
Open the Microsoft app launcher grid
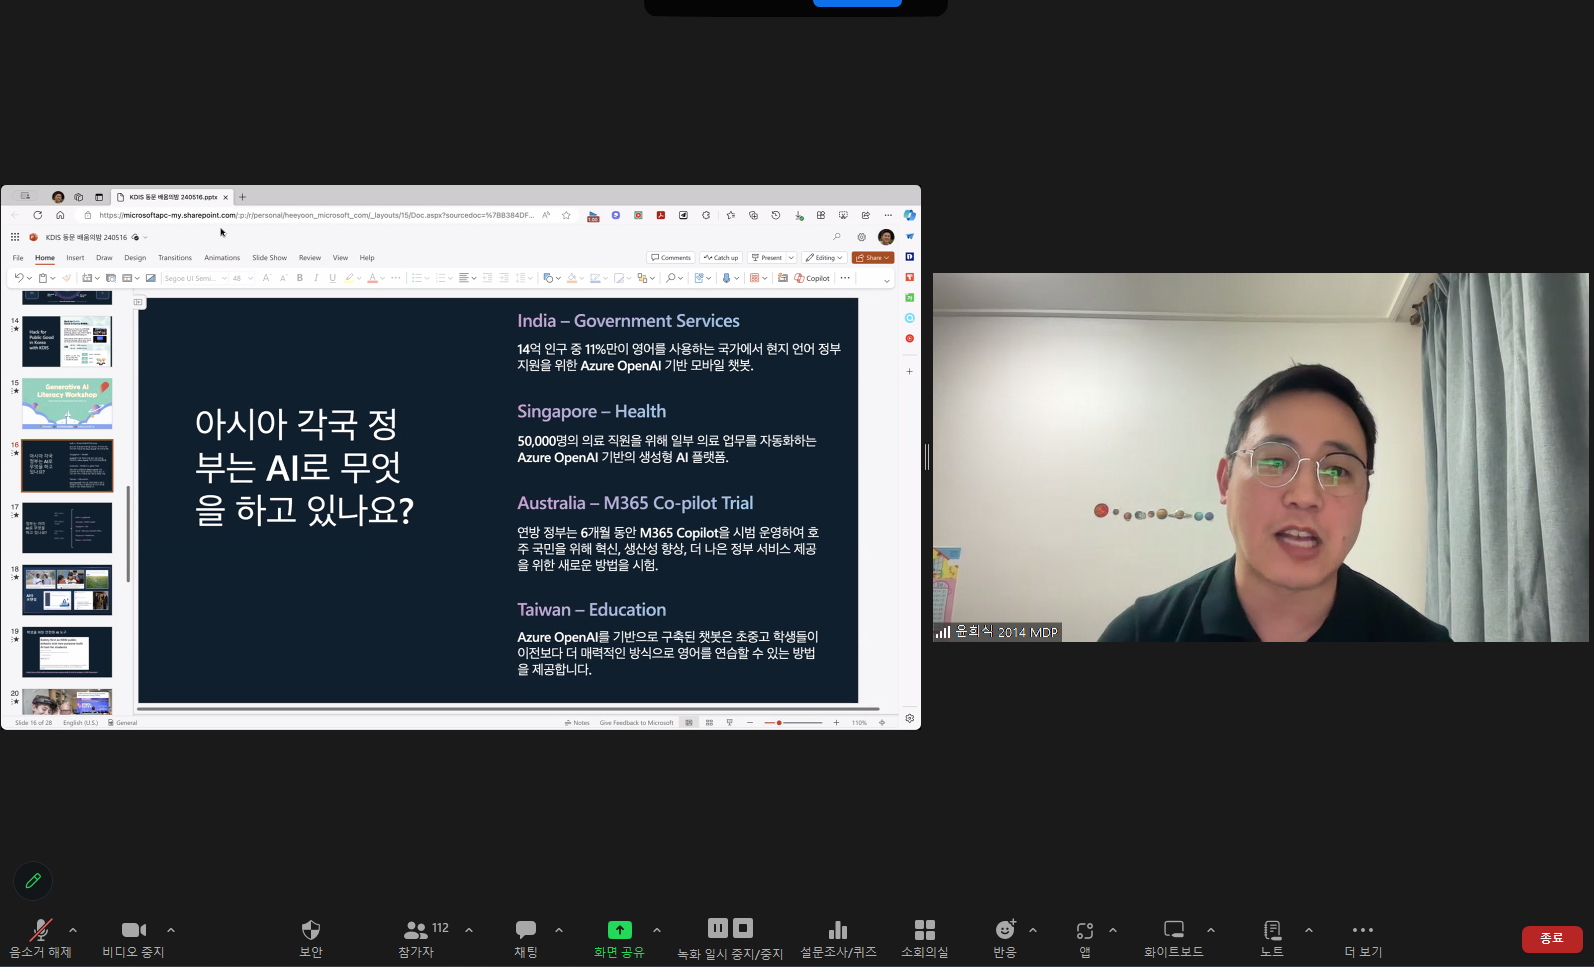pos(15,237)
